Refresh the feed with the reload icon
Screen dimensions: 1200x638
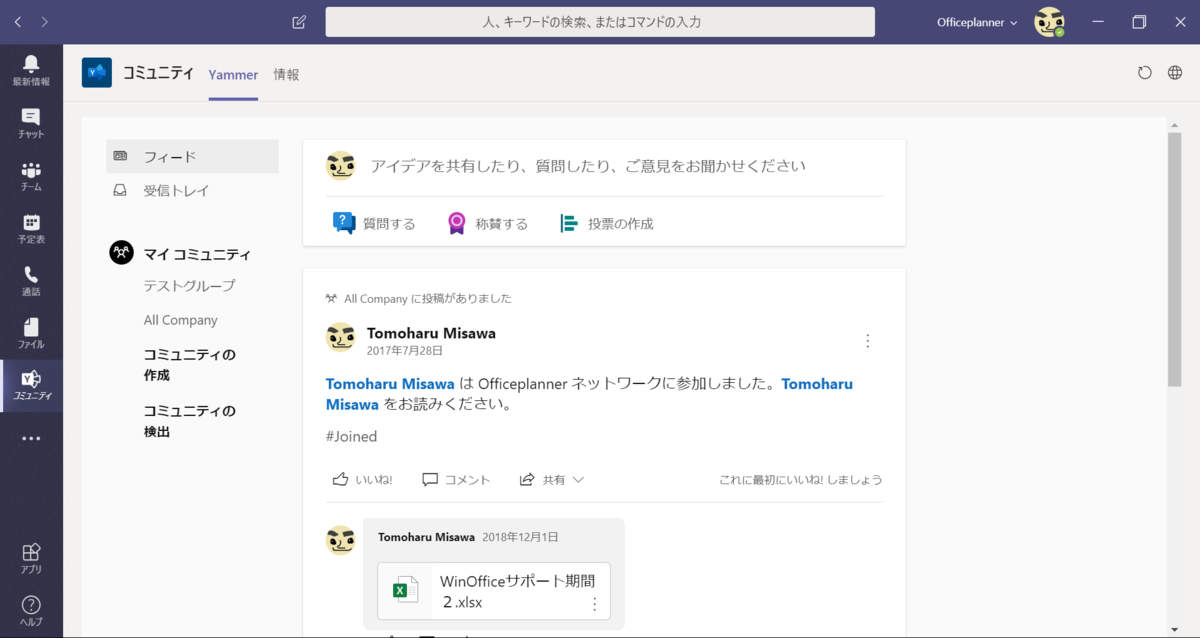click(1145, 72)
